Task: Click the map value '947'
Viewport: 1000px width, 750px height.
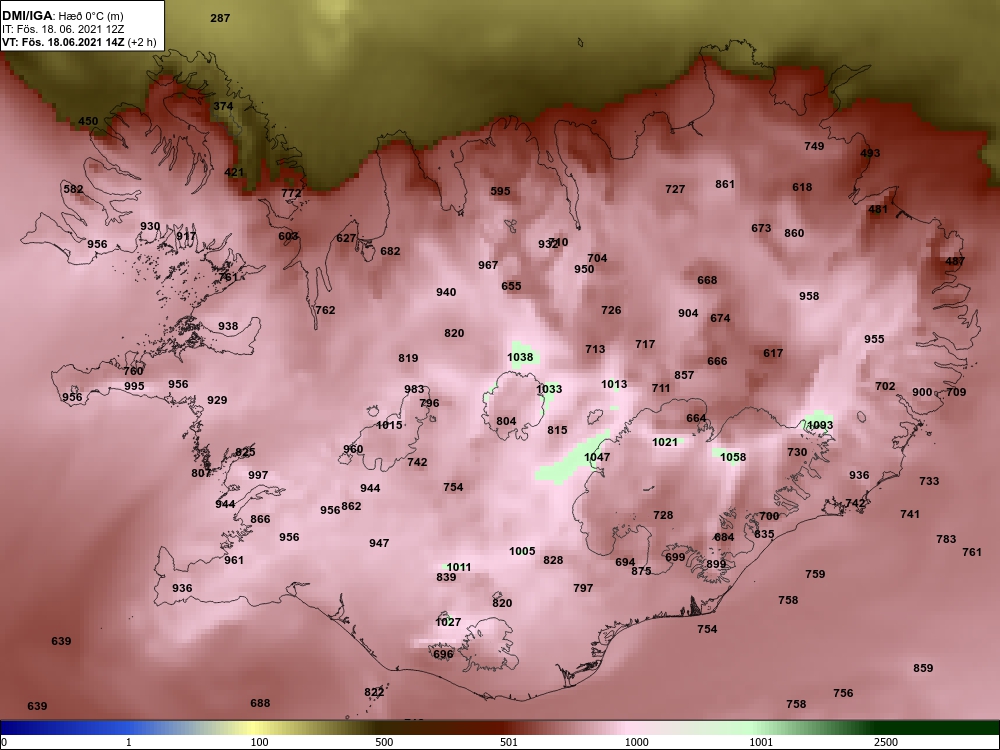Action: point(379,543)
